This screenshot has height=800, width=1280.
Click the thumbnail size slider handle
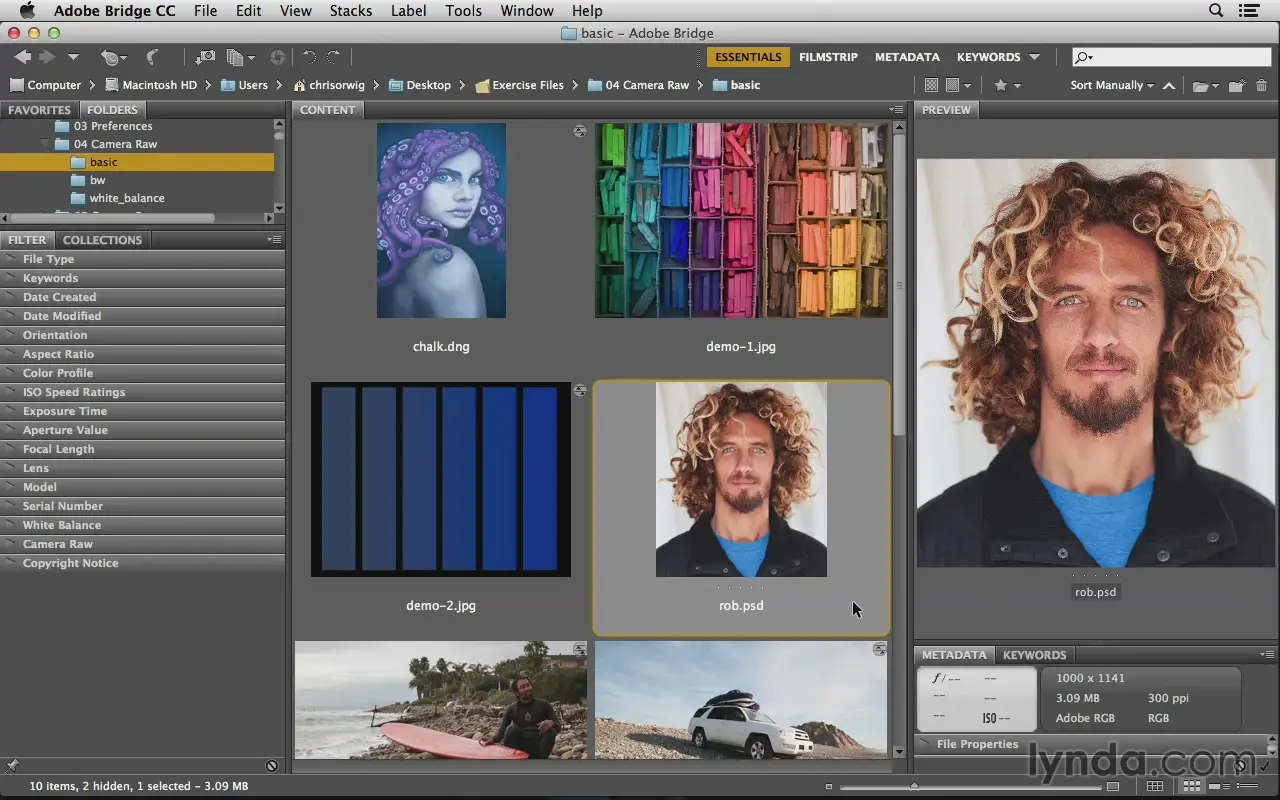[x=913, y=786]
